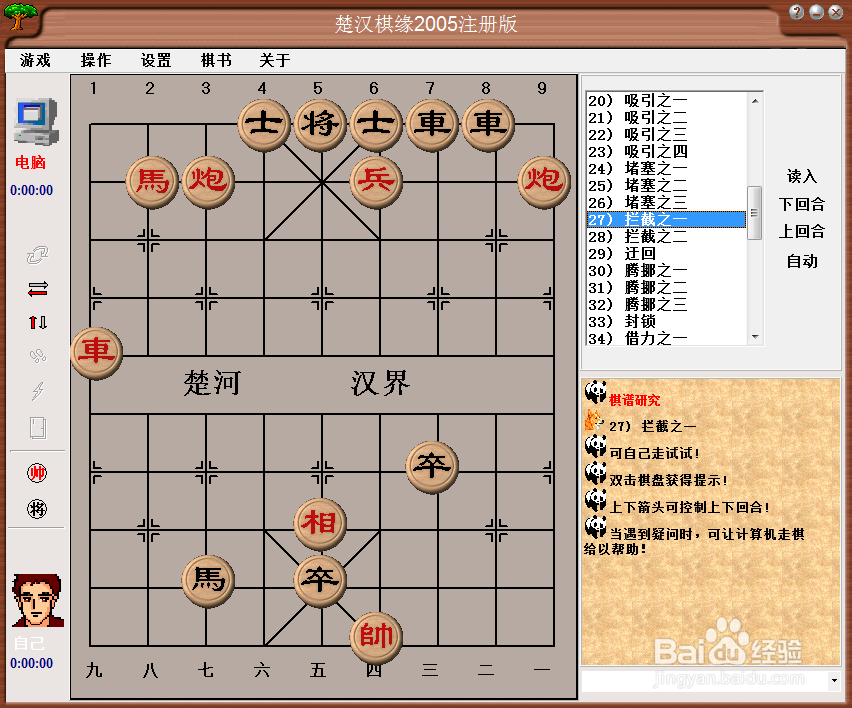
Task: Select the black 將 piece
Action: (x=320, y=125)
